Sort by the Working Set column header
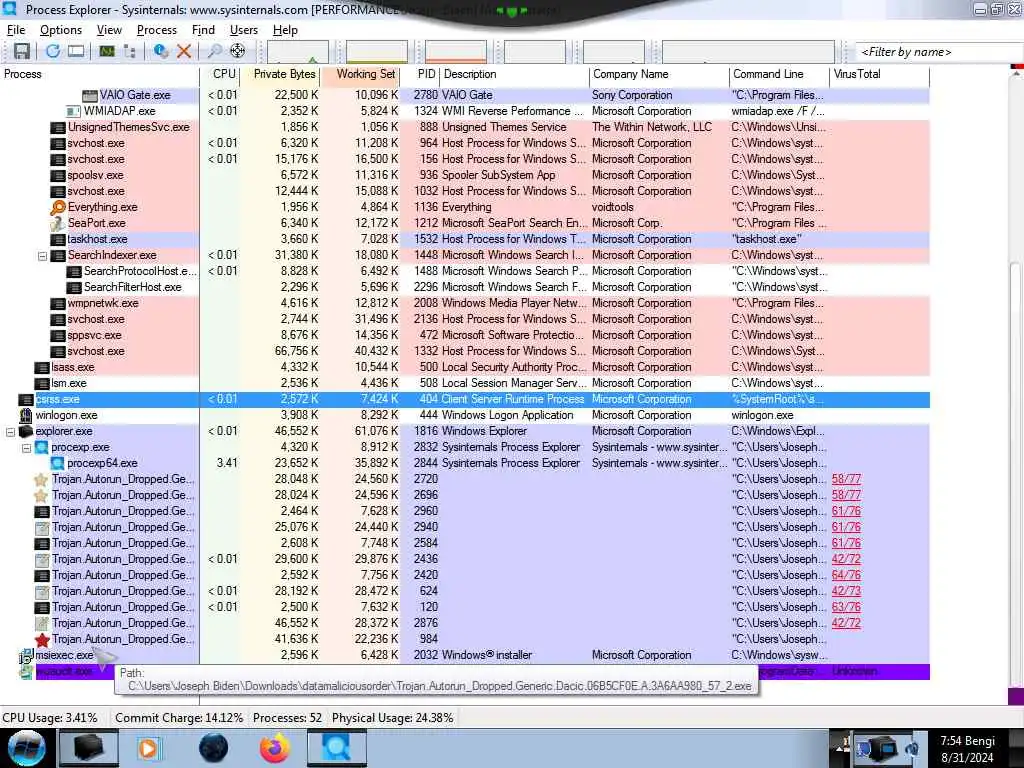Viewport: 1024px width, 768px height. (360, 74)
